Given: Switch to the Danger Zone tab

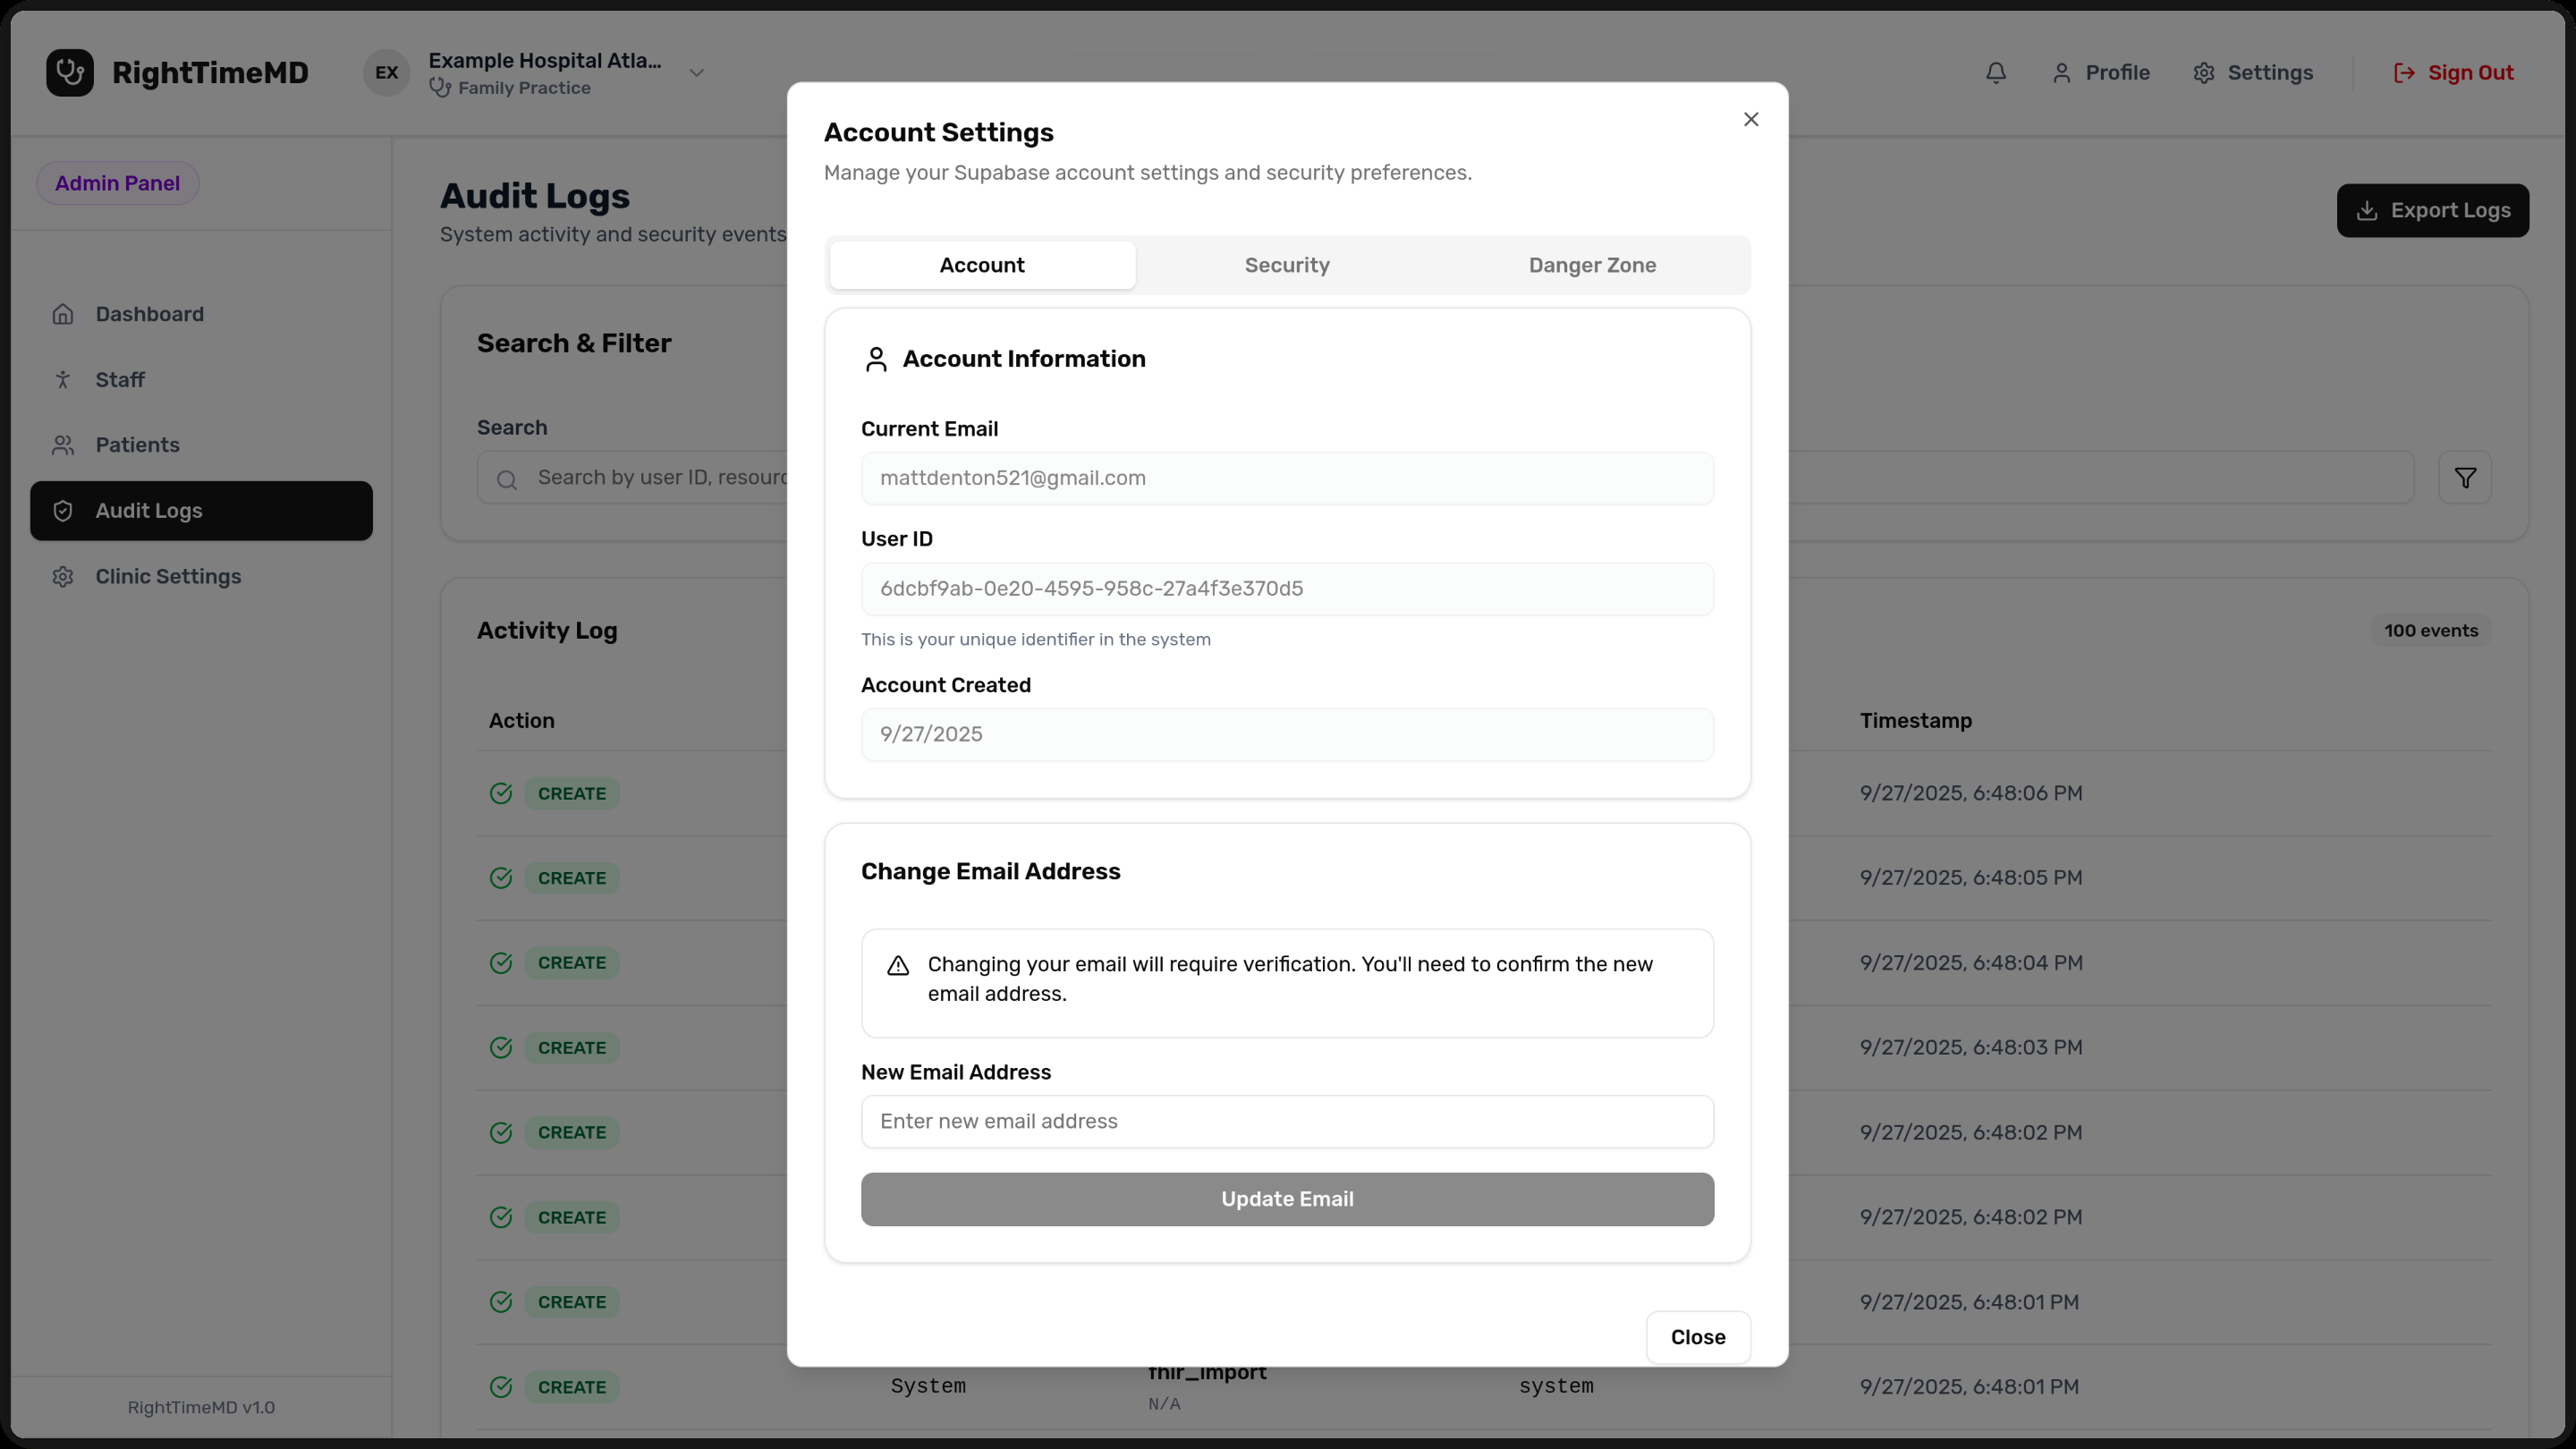Looking at the screenshot, I should [x=1591, y=265].
